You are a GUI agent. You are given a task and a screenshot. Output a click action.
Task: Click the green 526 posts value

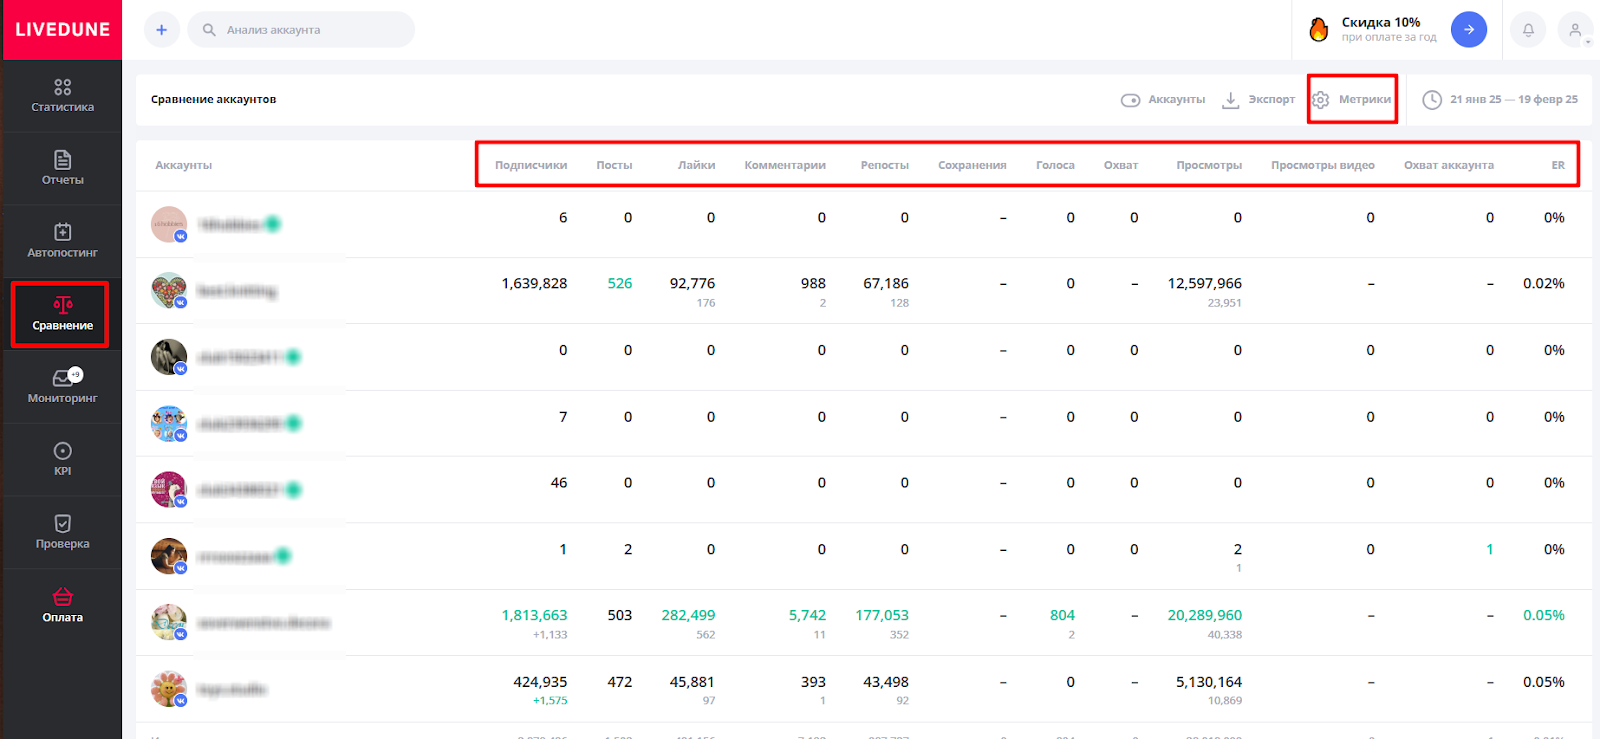[620, 284]
